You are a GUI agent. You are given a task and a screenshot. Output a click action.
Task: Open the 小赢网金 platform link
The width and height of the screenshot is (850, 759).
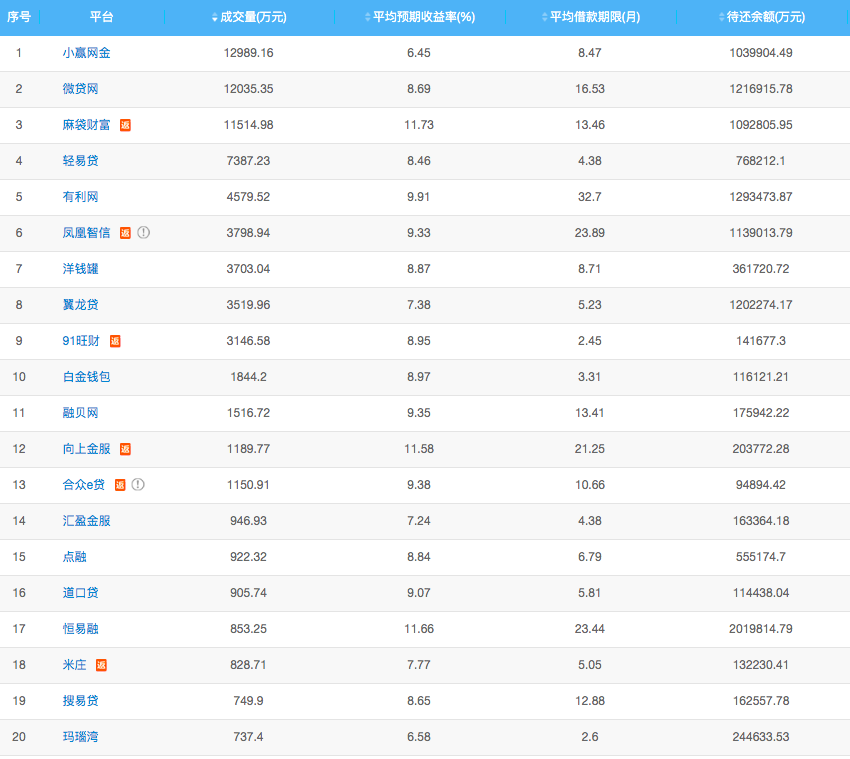(87, 53)
